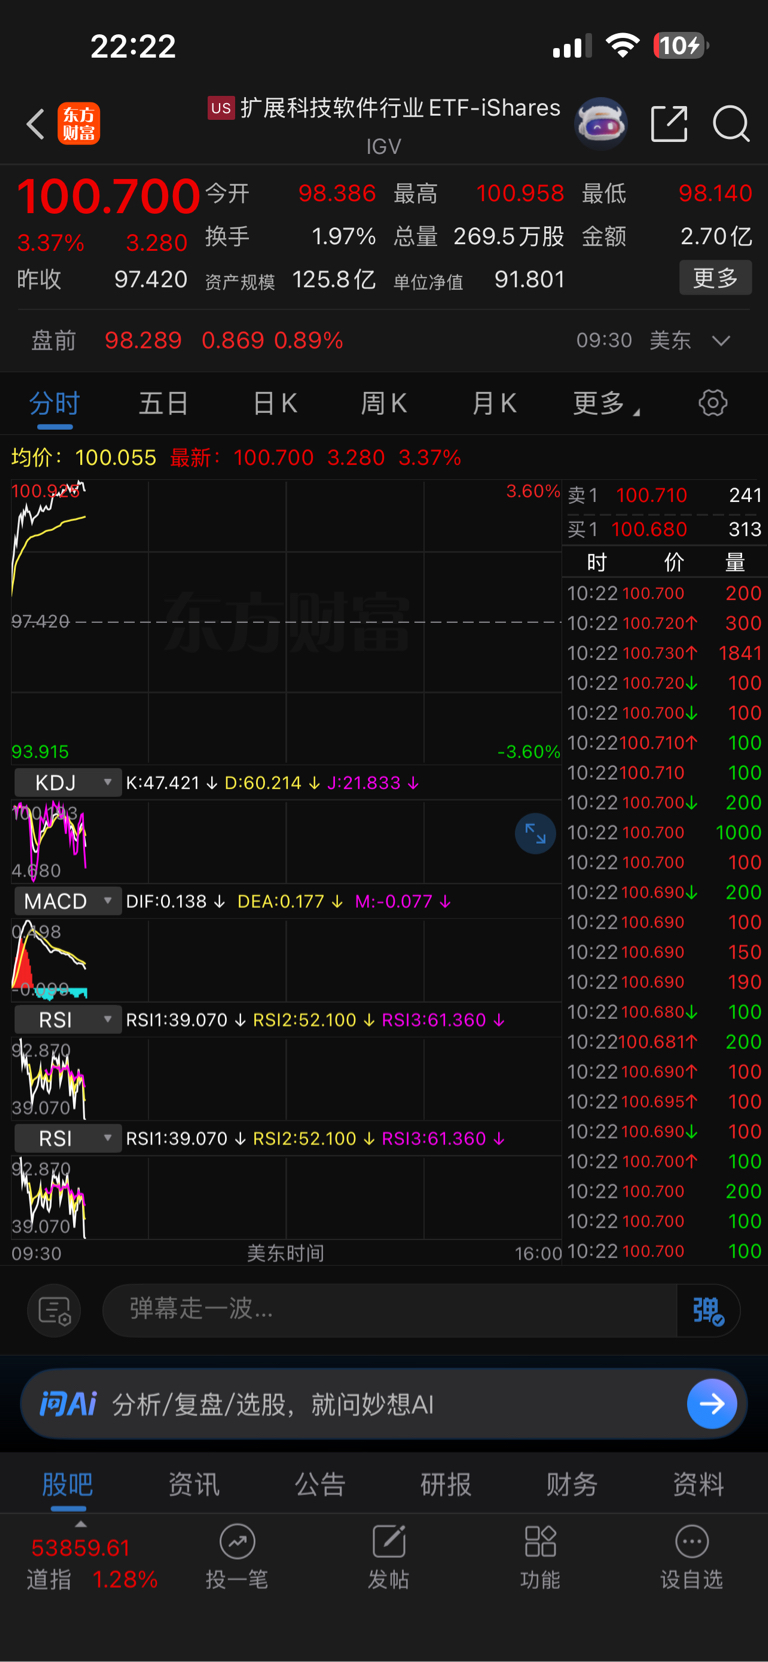Tap the intraday price chart

(286, 621)
